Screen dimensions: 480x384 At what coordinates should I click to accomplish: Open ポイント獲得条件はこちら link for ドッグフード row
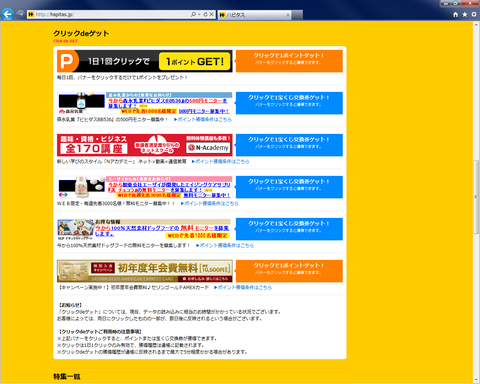(x=225, y=245)
